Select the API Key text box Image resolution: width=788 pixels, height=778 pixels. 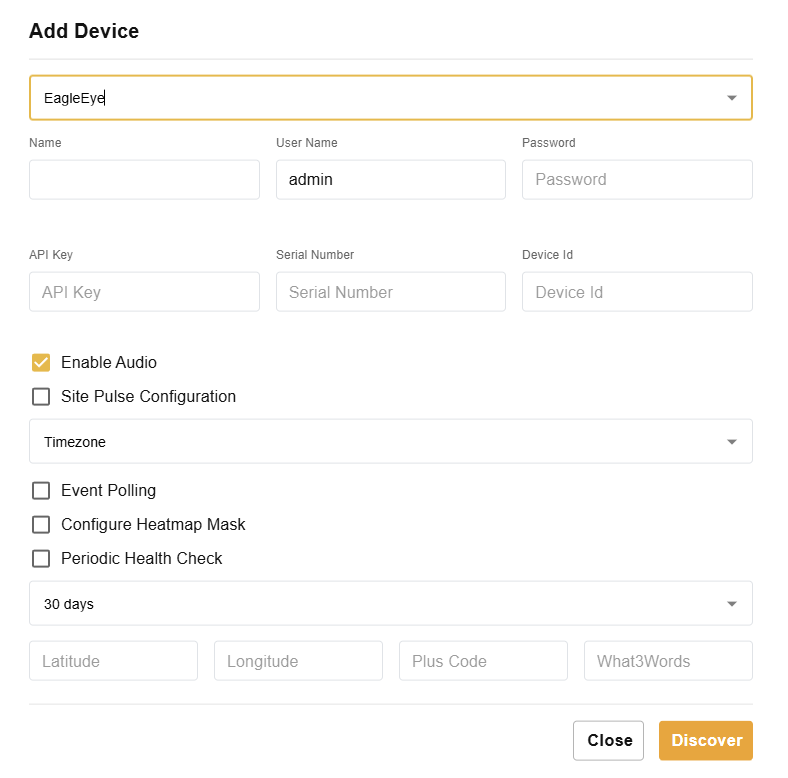pyautogui.click(x=144, y=292)
